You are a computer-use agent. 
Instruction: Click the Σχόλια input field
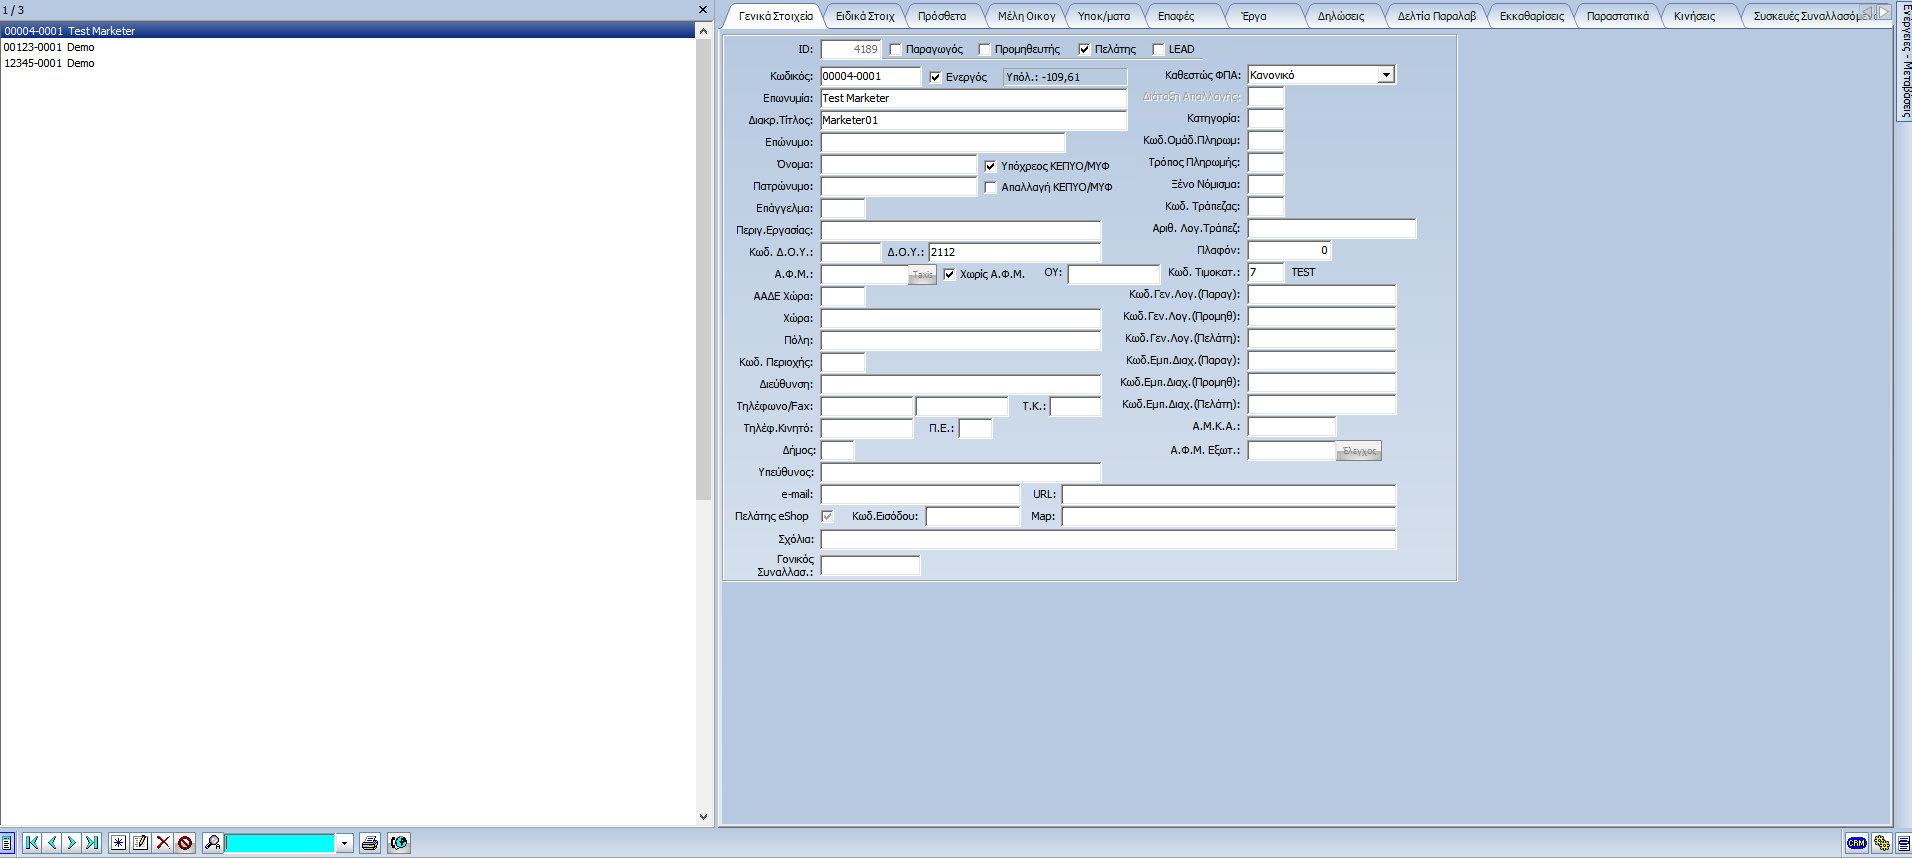(x=1108, y=539)
